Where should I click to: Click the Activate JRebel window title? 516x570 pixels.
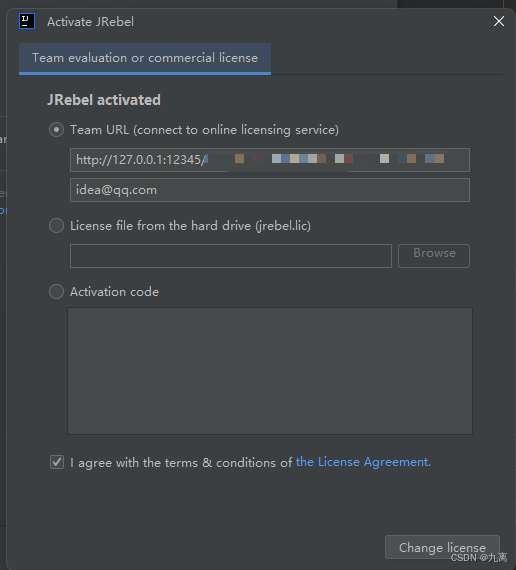[x=91, y=22]
